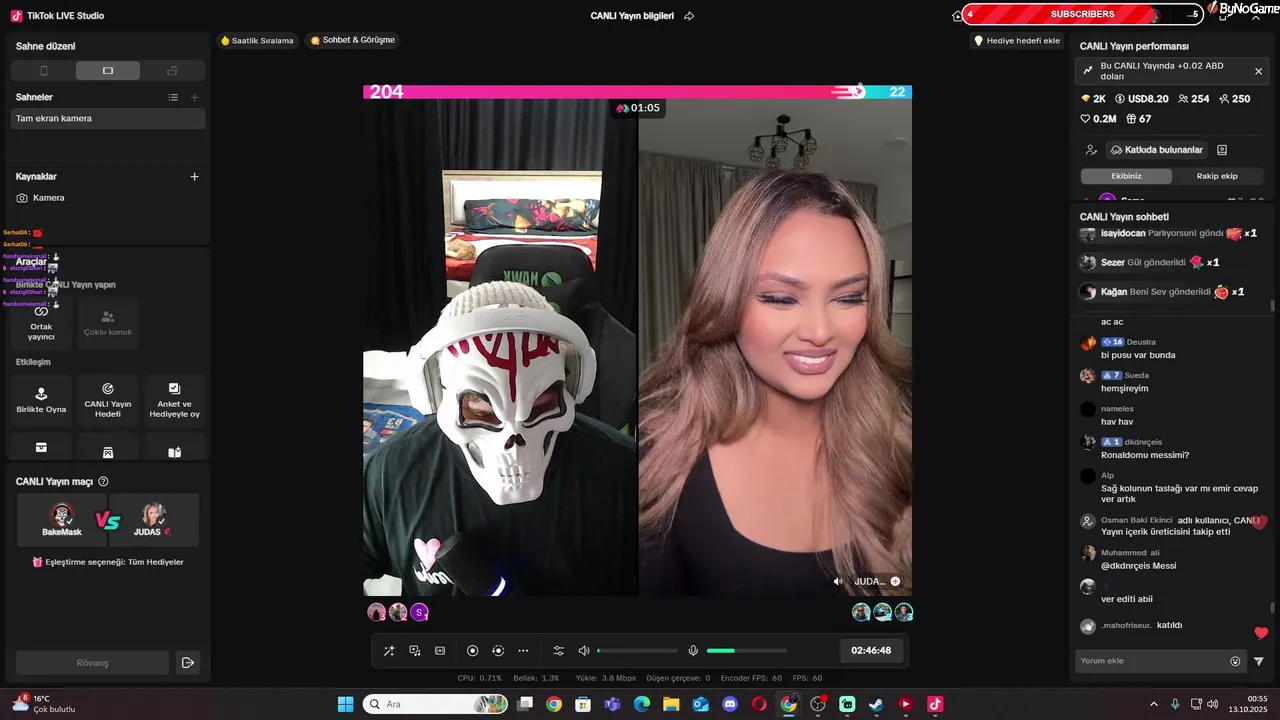
Task: Click Deusira username in chat
Action: [x=1141, y=342]
